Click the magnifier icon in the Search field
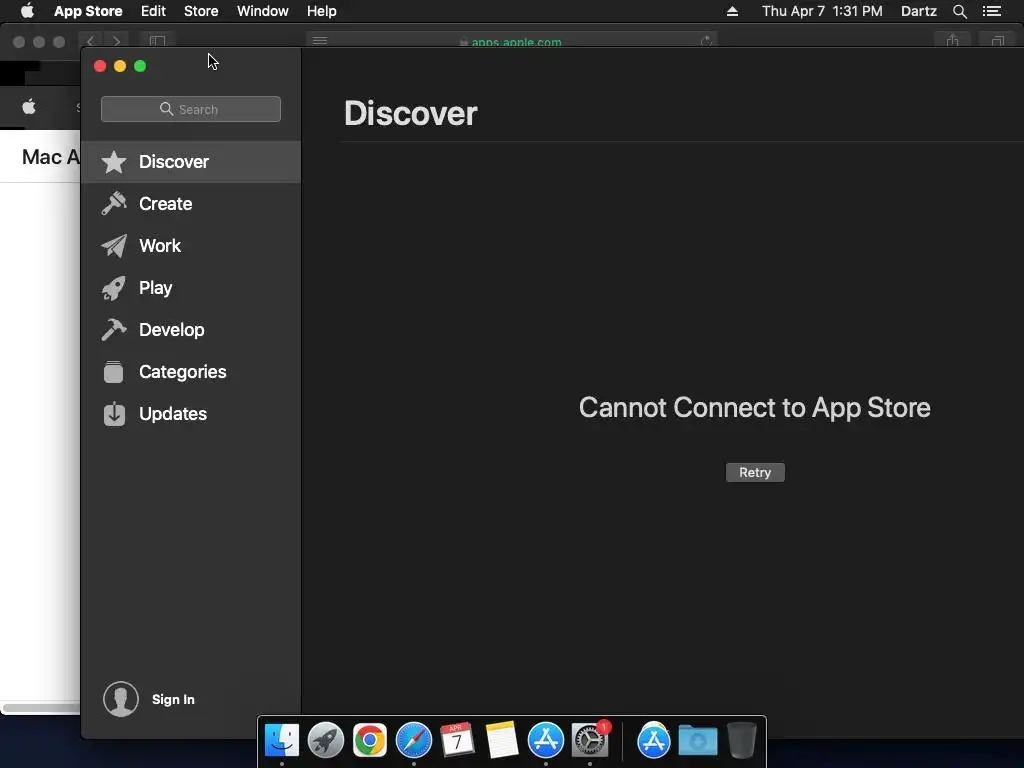The image size is (1024, 768). coord(167,109)
